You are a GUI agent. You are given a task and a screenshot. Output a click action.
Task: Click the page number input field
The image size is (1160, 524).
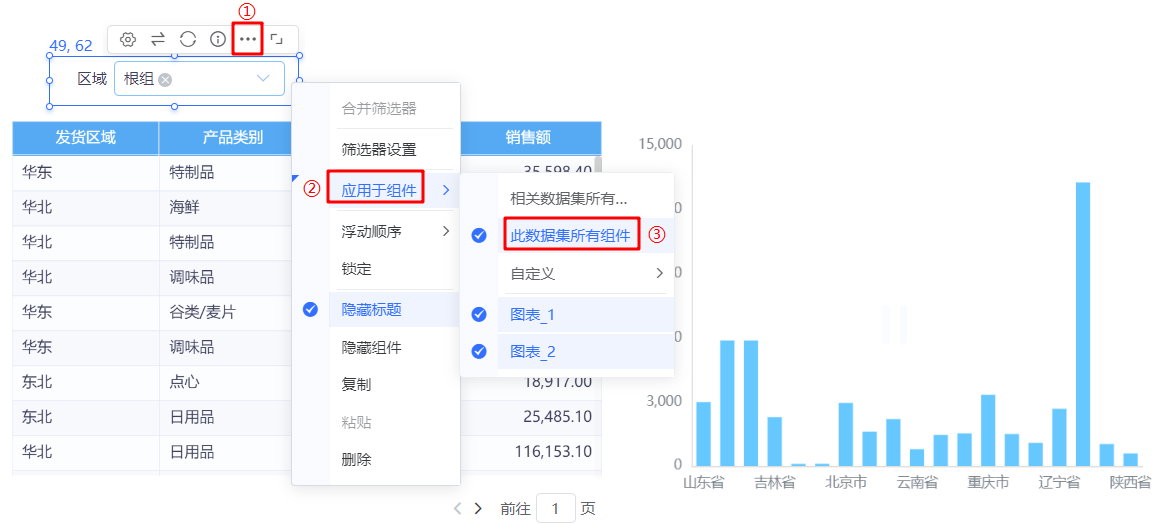(x=556, y=508)
